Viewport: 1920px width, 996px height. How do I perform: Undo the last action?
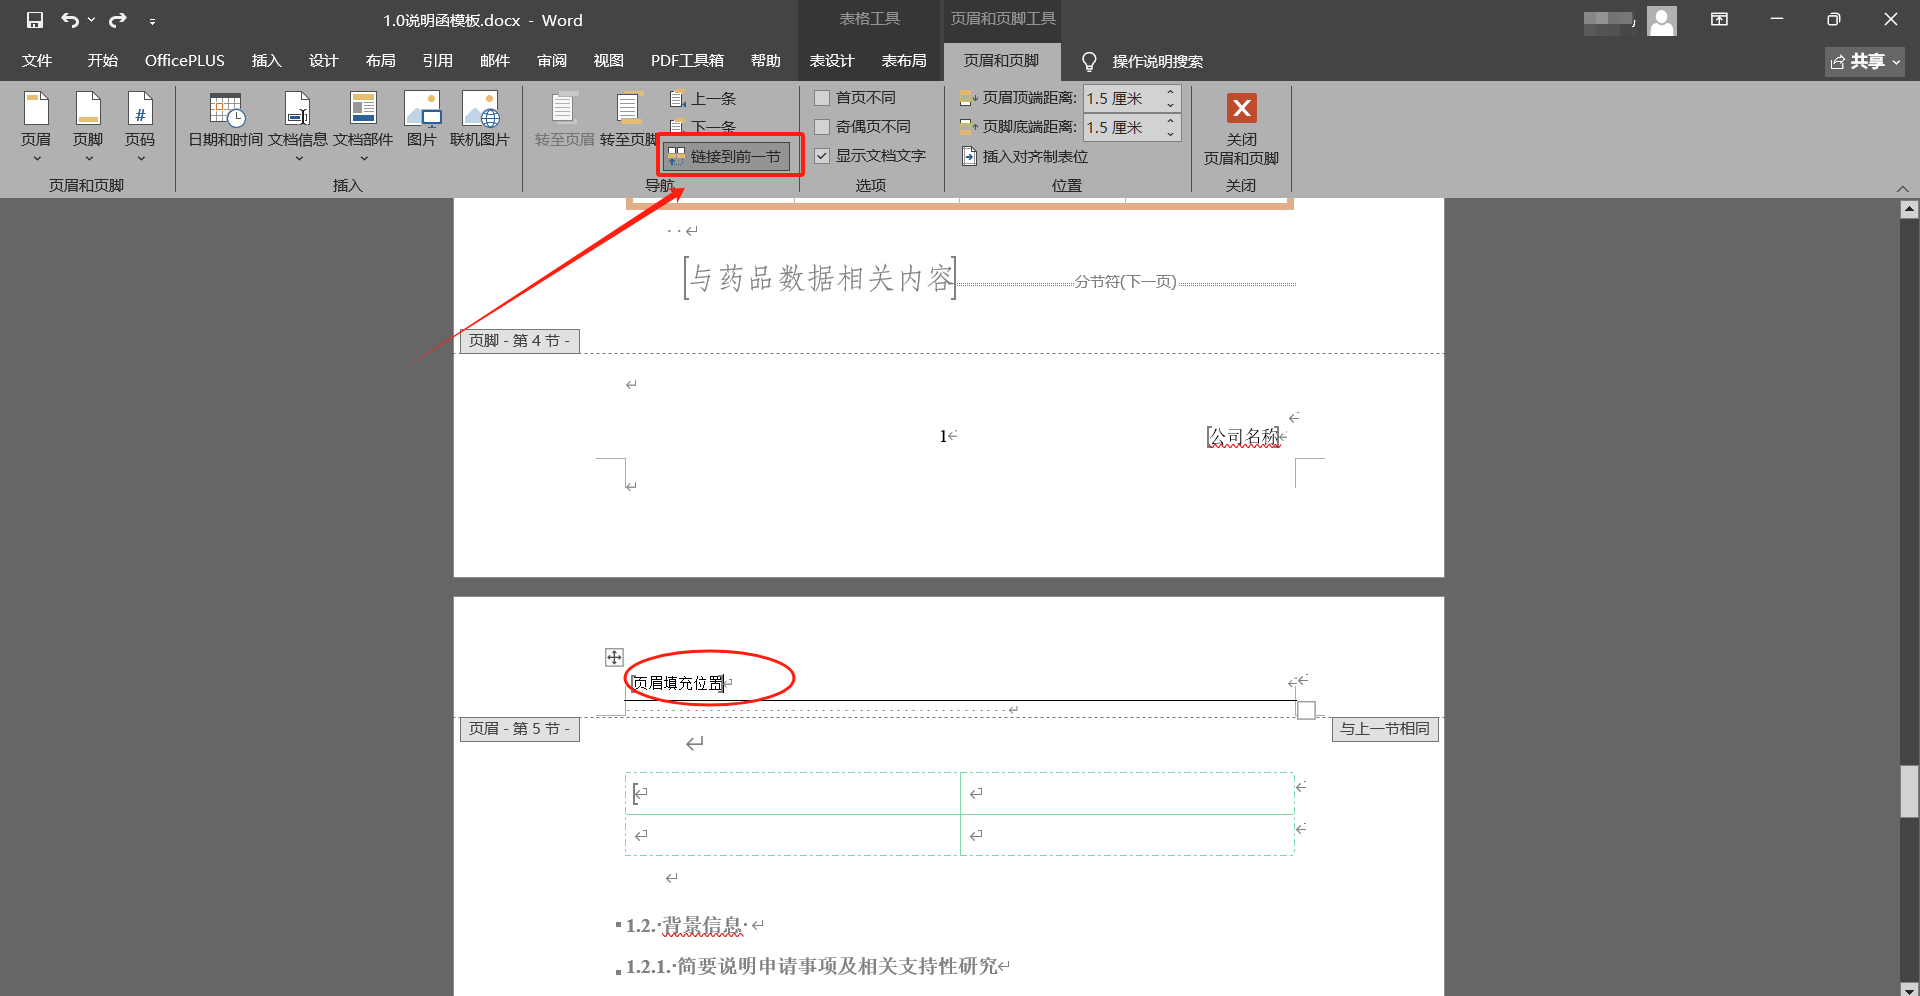point(69,20)
